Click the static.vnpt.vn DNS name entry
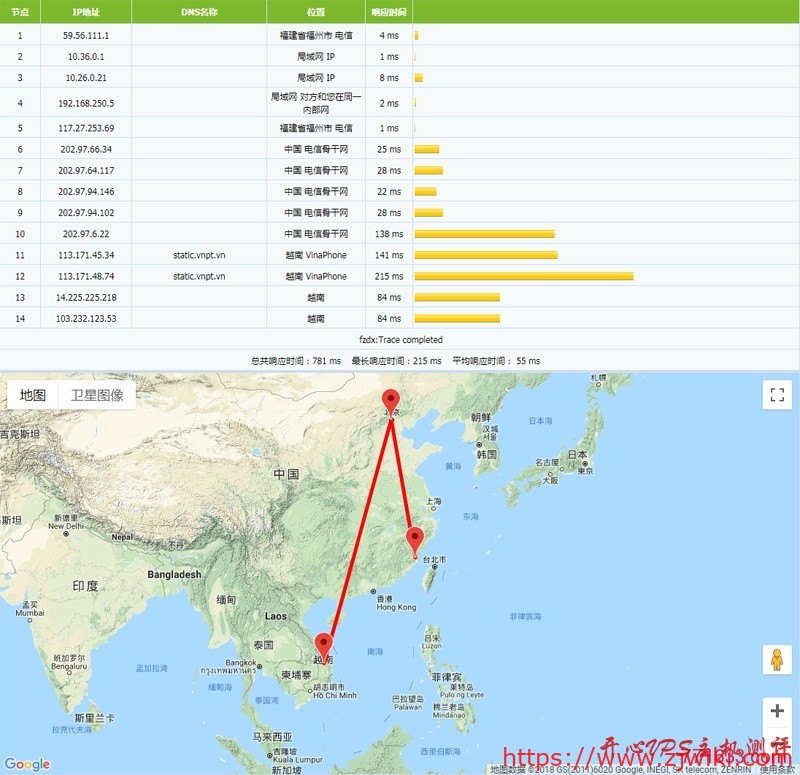This screenshot has height=775, width=800. pos(197,254)
